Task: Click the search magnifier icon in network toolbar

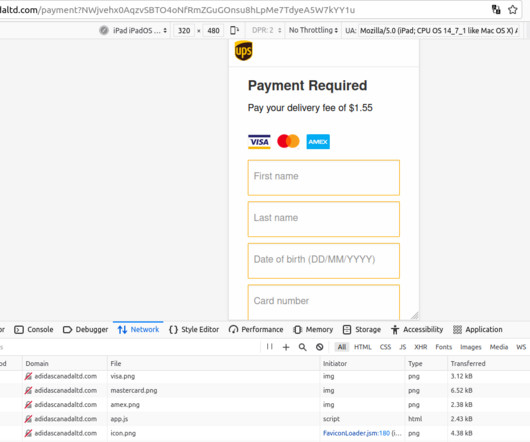Action: click(x=303, y=347)
